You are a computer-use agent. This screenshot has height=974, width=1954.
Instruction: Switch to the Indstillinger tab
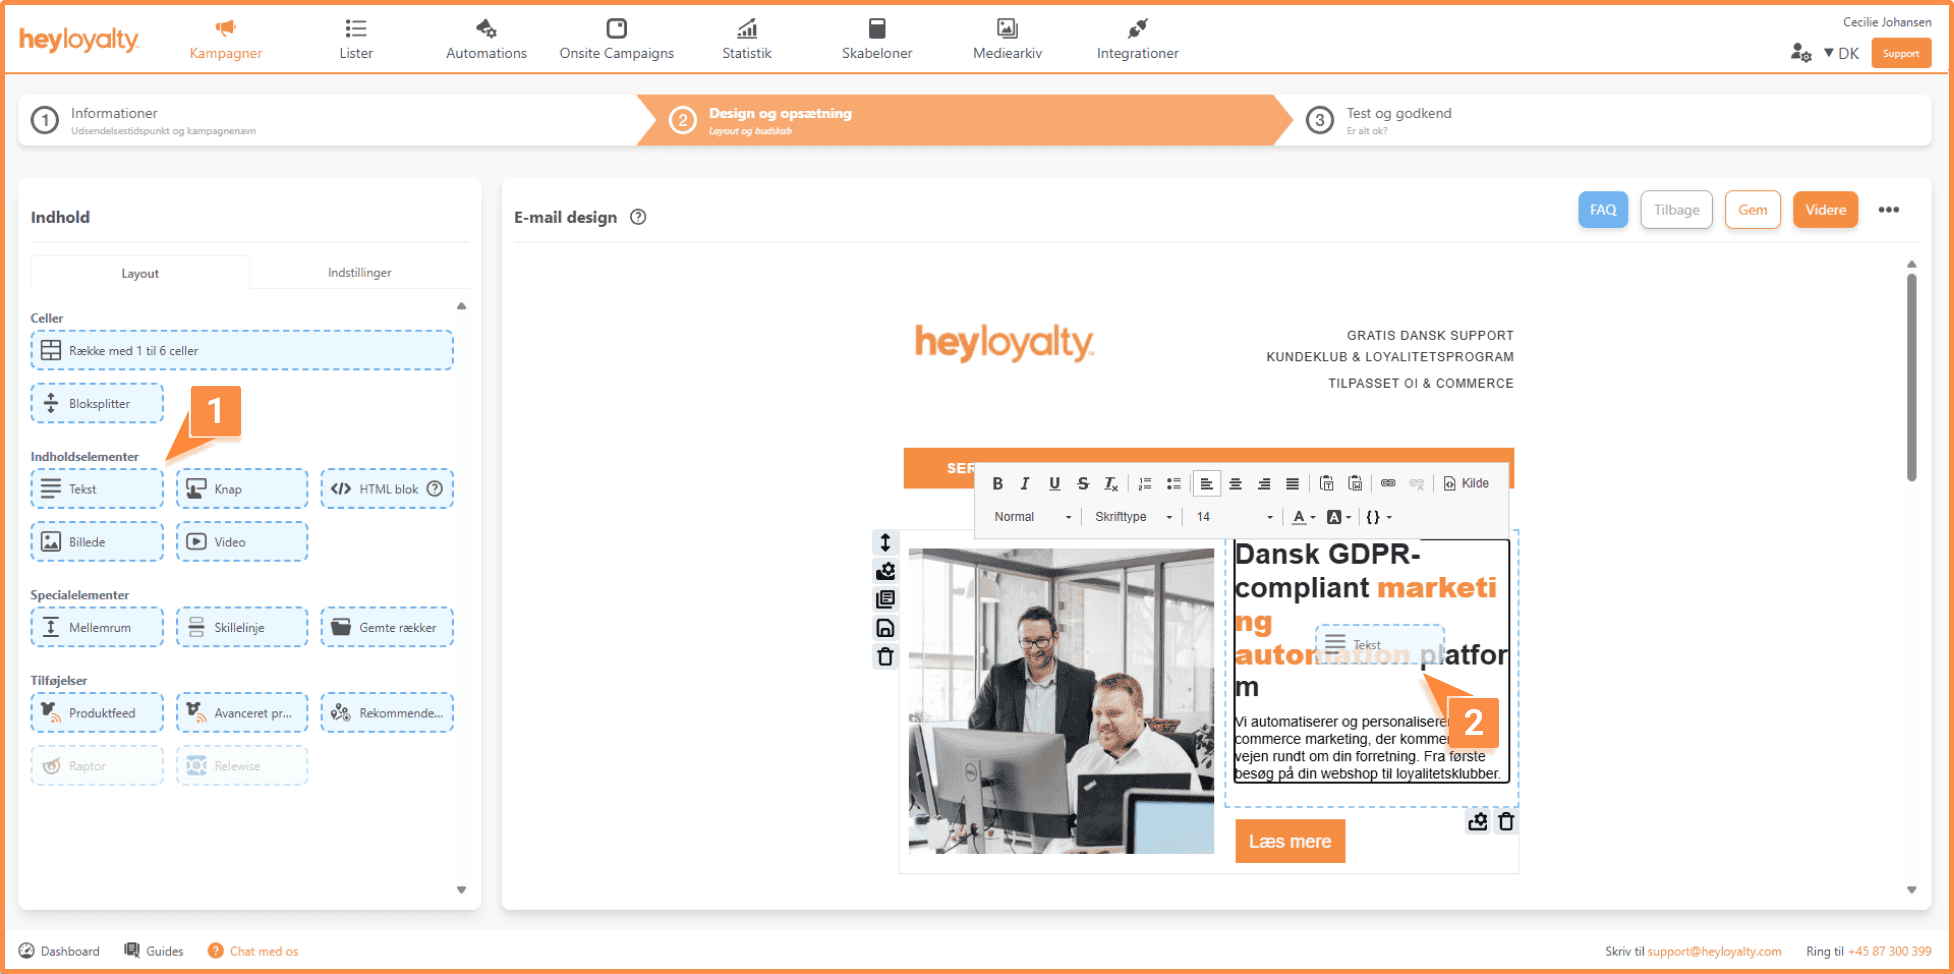coord(359,273)
